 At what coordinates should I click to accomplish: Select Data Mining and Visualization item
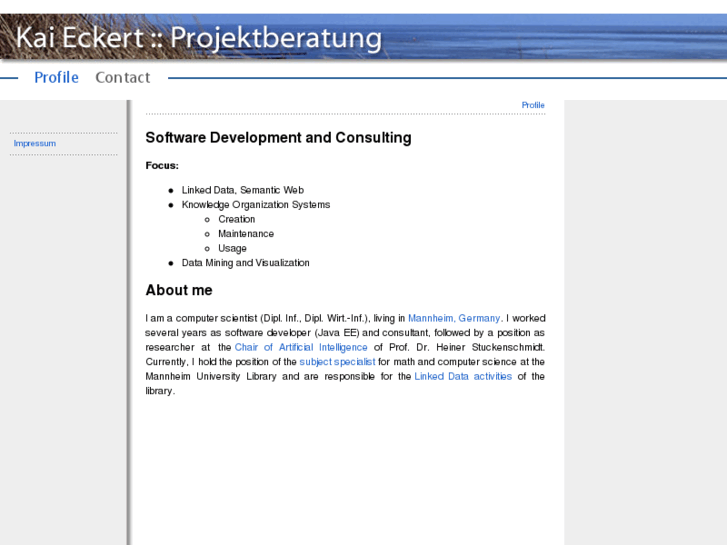[245, 263]
